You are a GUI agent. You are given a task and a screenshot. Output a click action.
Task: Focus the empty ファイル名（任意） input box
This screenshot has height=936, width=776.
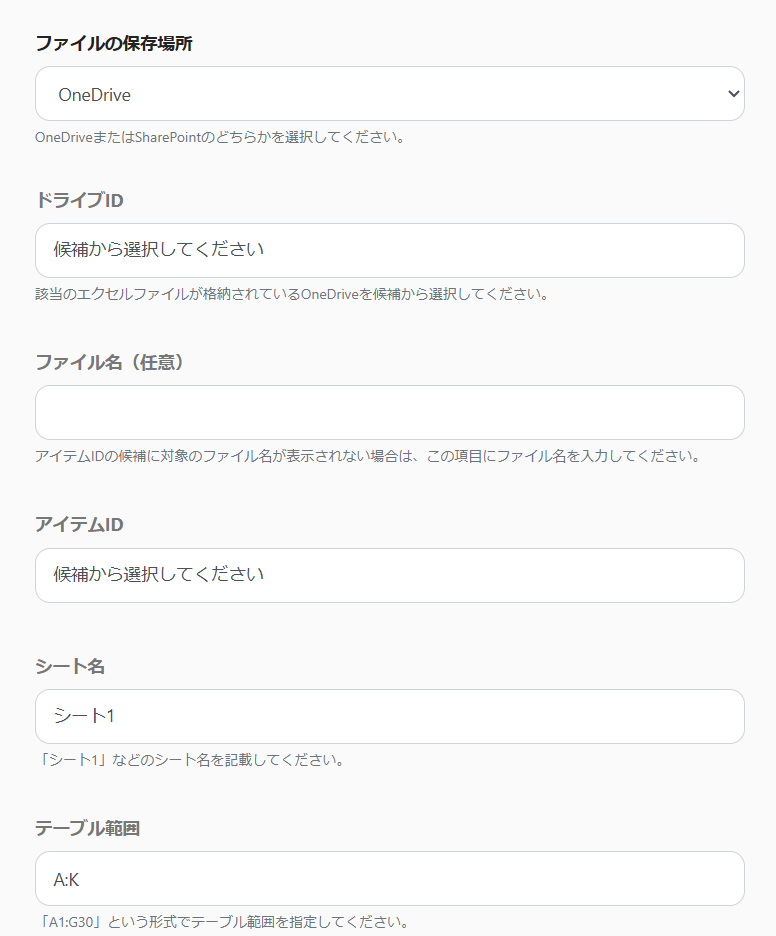tap(389, 412)
